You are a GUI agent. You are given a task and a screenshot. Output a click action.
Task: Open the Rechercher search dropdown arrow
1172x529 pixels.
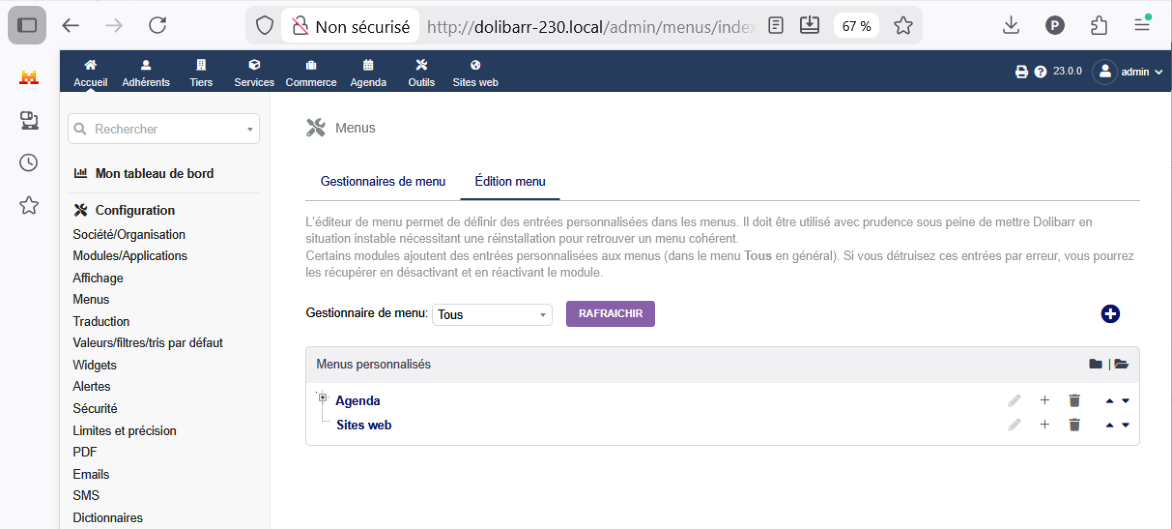point(250,129)
